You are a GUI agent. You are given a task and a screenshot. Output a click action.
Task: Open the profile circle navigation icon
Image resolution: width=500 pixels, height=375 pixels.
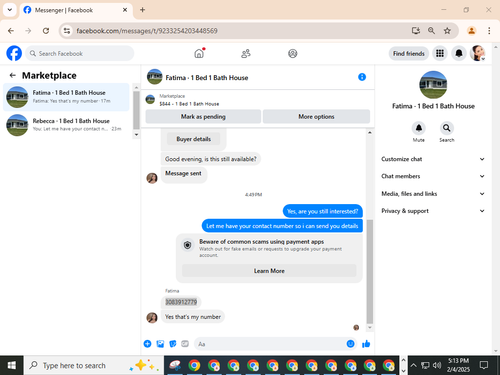293,53
